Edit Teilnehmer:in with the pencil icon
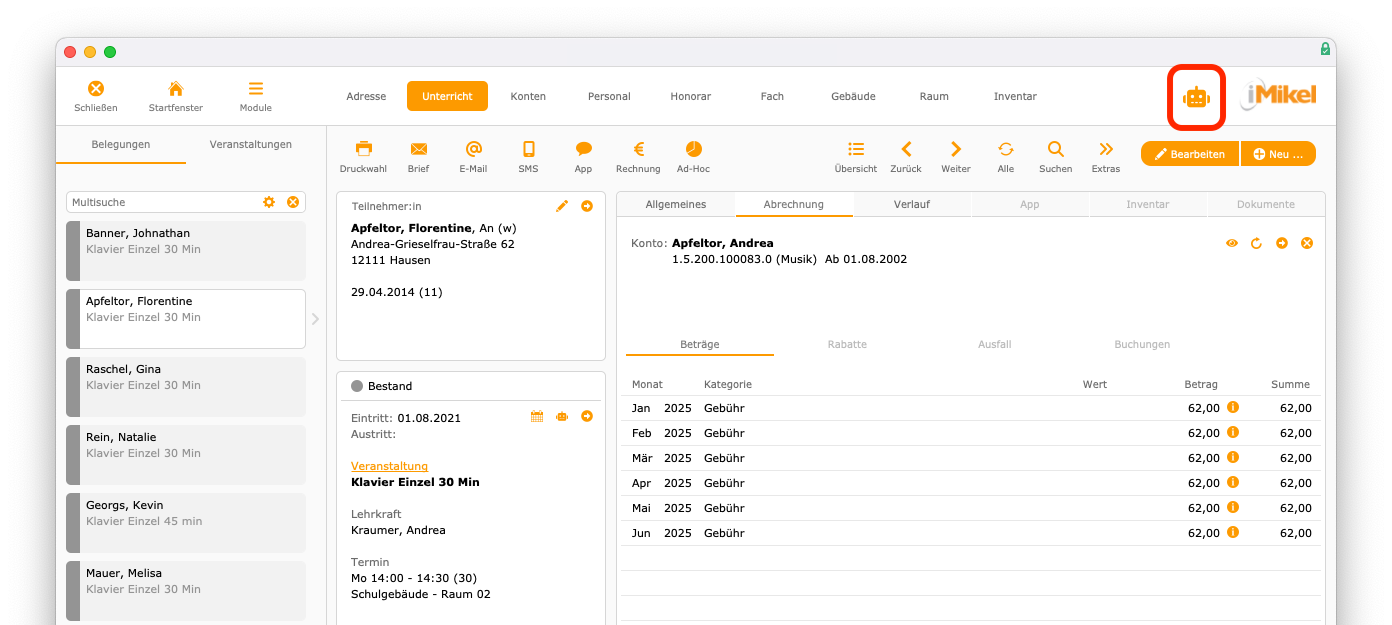 tap(562, 206)
